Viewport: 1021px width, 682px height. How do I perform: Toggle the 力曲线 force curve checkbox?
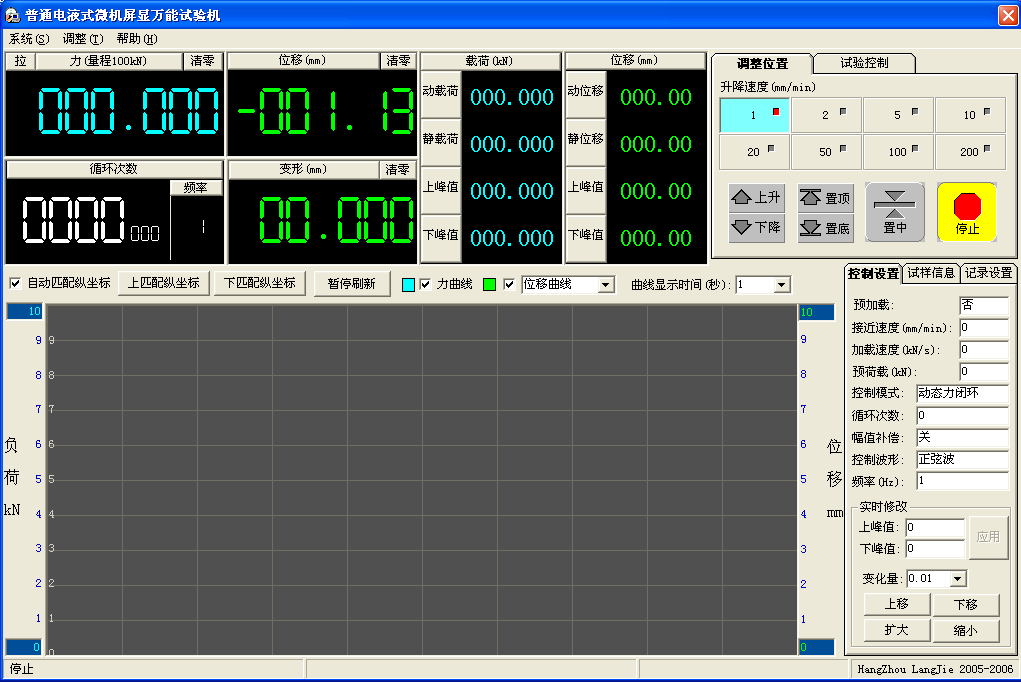click(425, 284)
